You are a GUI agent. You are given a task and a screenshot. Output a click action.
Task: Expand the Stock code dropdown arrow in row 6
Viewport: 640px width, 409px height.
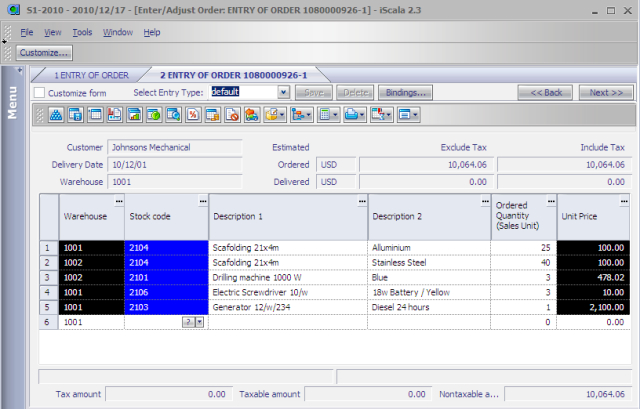click(200, 322)
